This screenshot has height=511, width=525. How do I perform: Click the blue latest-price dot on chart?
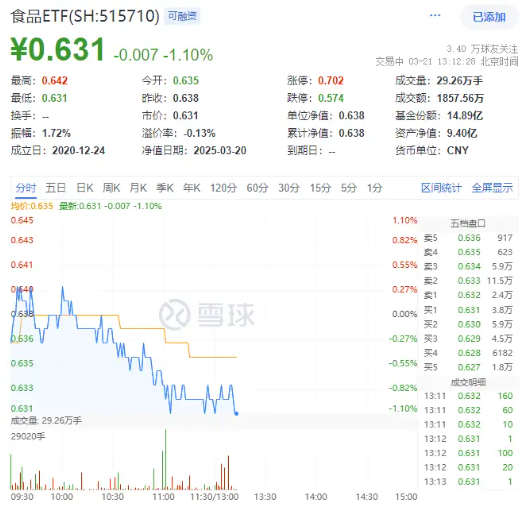coord(236,414)
